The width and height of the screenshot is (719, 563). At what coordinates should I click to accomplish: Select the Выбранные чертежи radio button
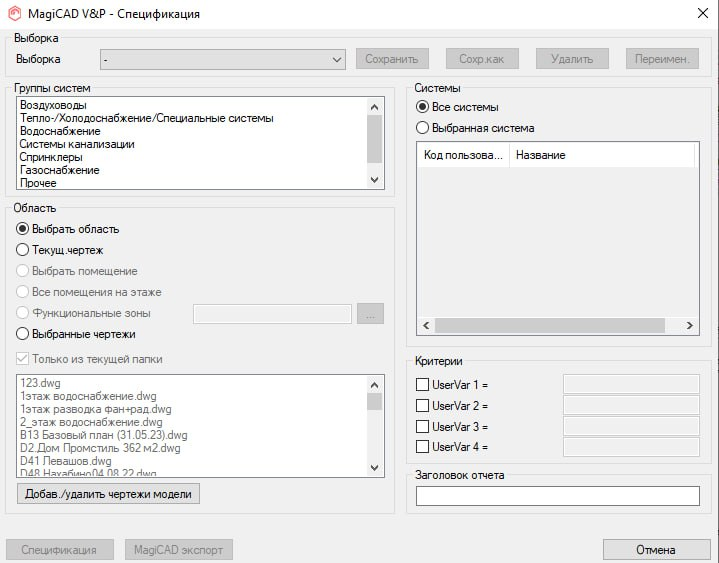(x=24, y=334)
